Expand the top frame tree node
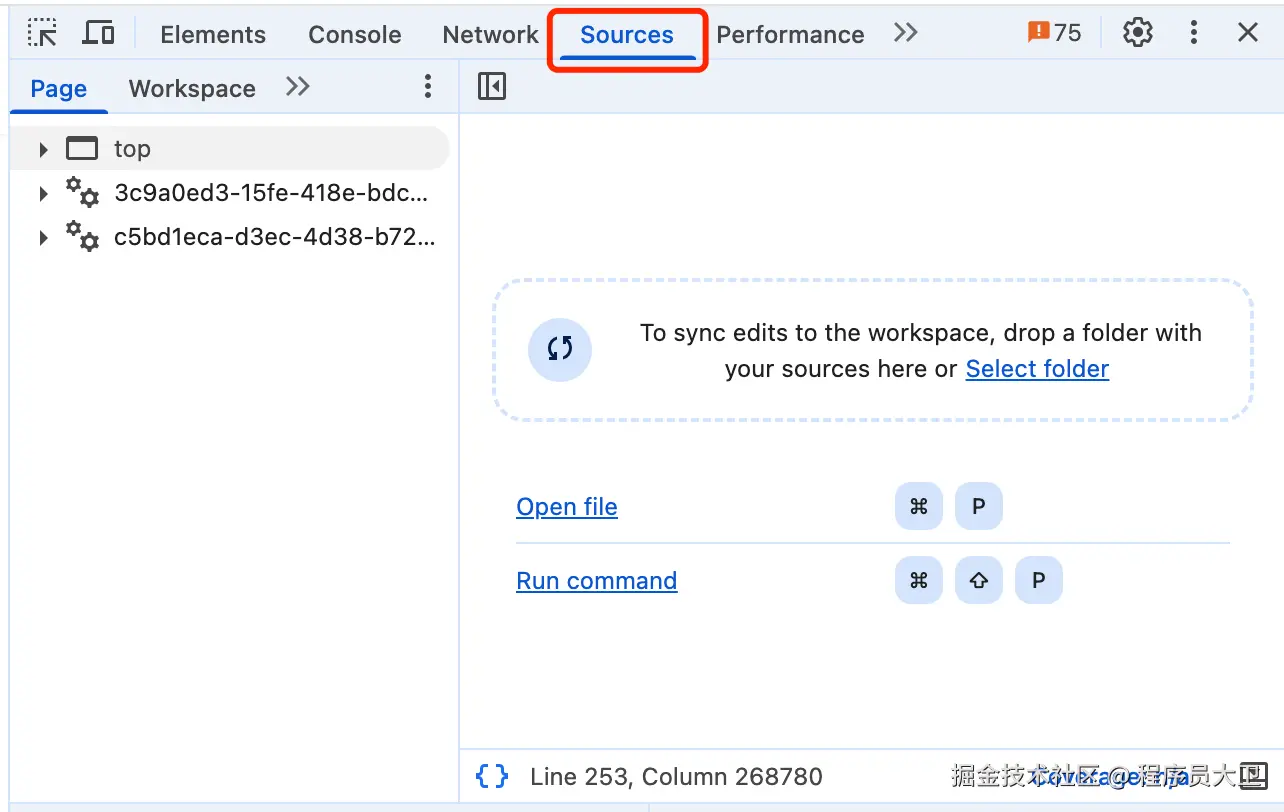 [x=43, y=149]
